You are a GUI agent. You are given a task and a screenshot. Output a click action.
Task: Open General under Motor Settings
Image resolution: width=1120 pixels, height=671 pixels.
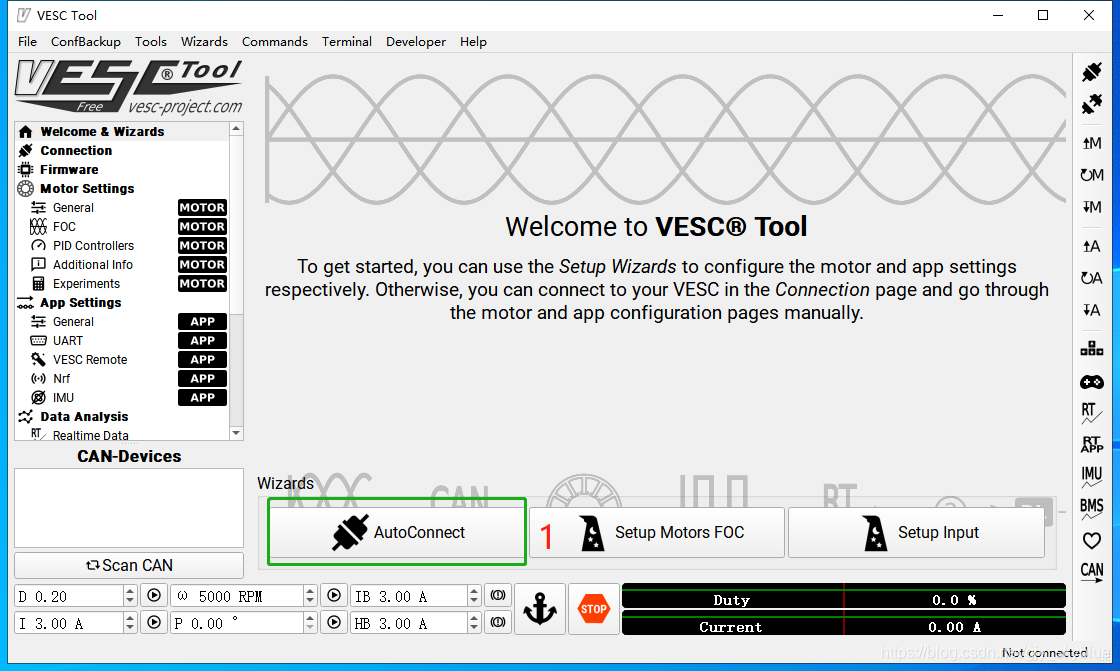click(122, 208)
